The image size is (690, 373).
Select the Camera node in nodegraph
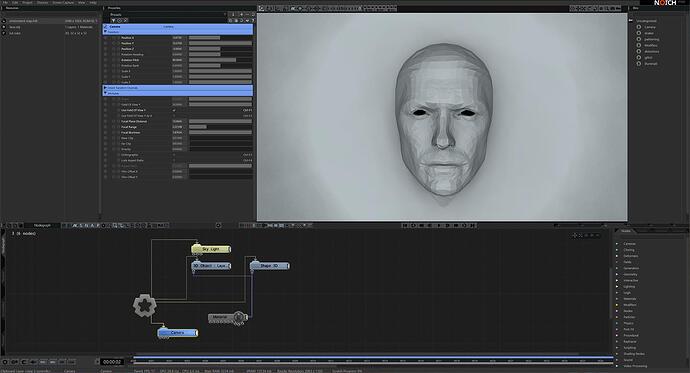click(x=178, y=333)
